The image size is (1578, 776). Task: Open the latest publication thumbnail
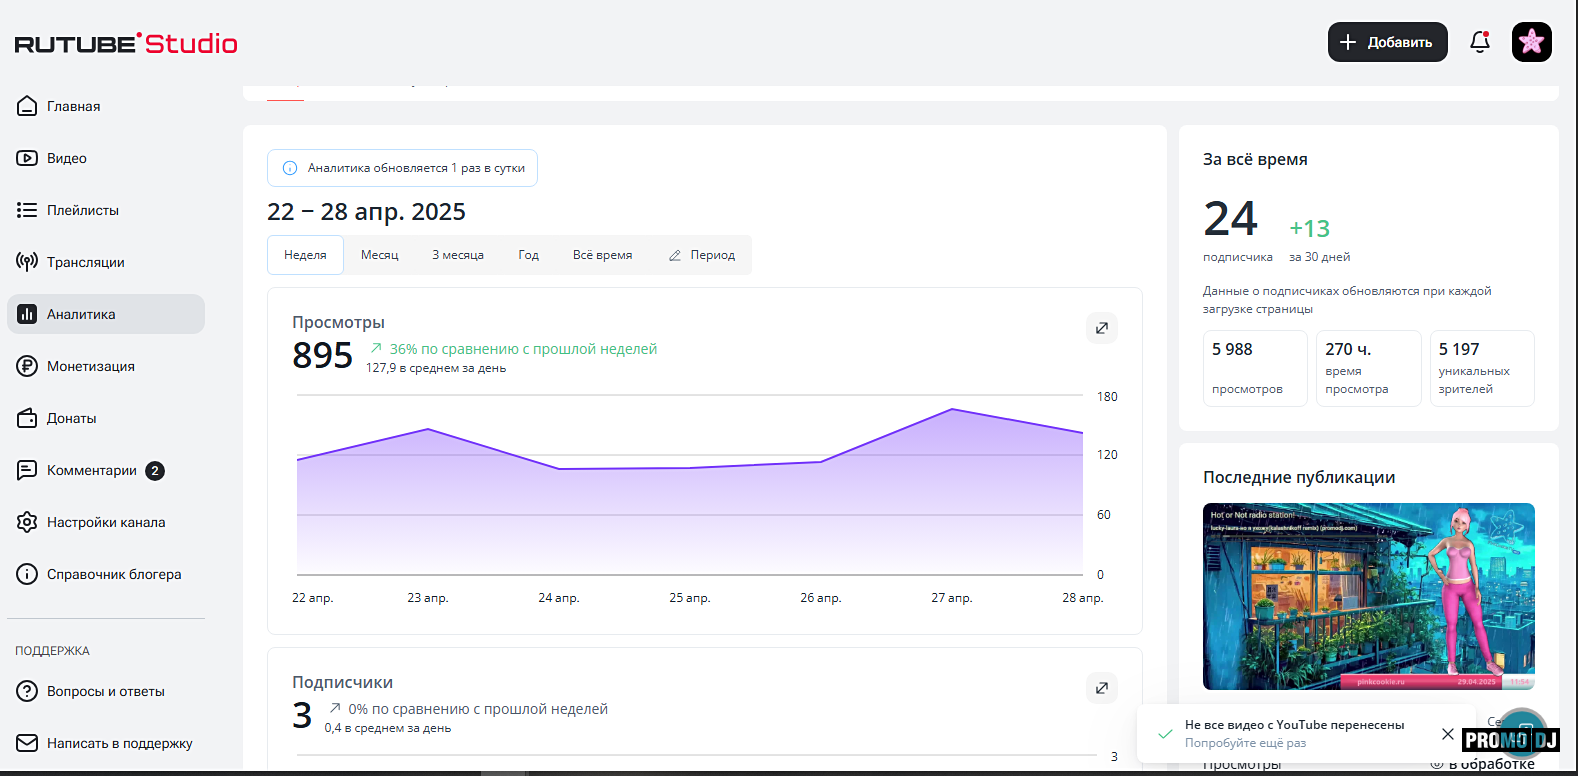(x=1368, y=596)
